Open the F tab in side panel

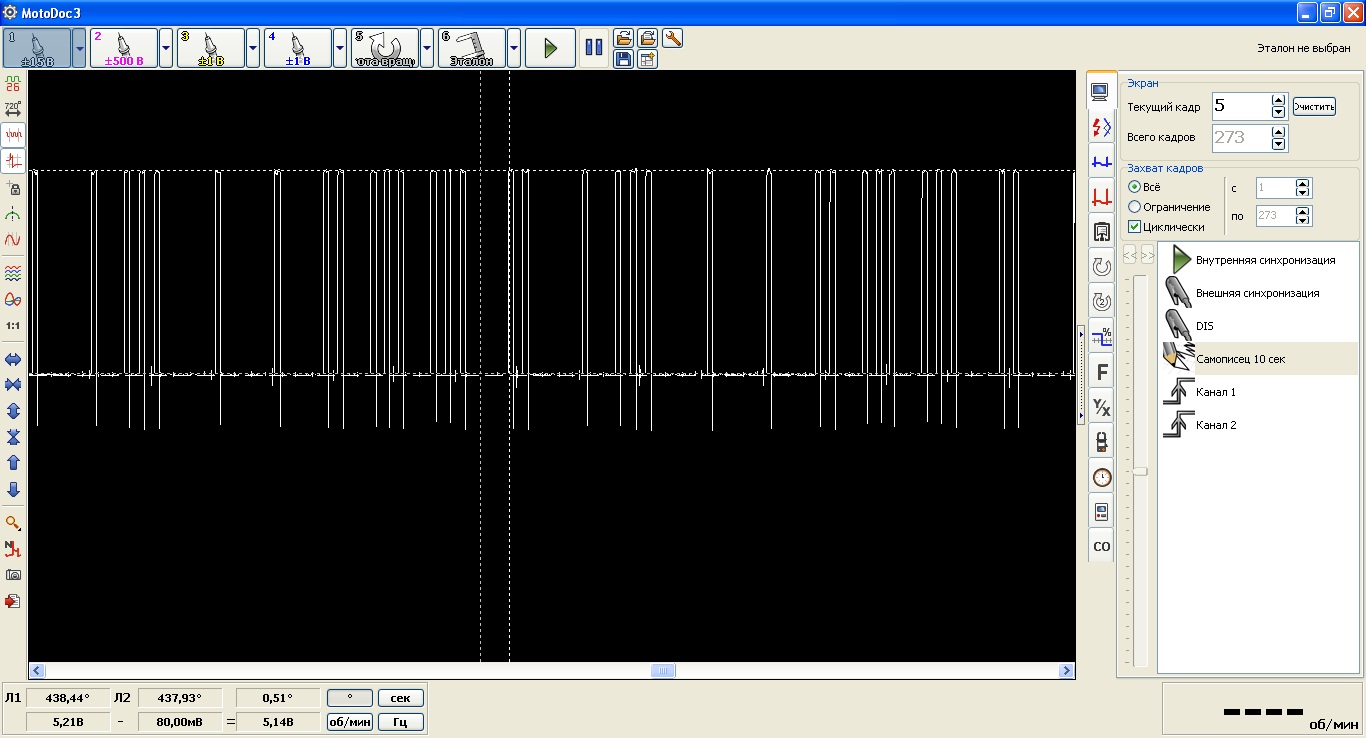click(1101, 372)
